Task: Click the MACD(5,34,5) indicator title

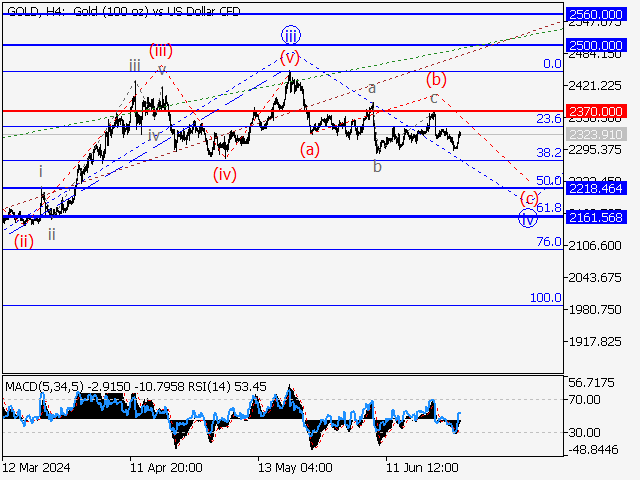Action: coord(40,385)
